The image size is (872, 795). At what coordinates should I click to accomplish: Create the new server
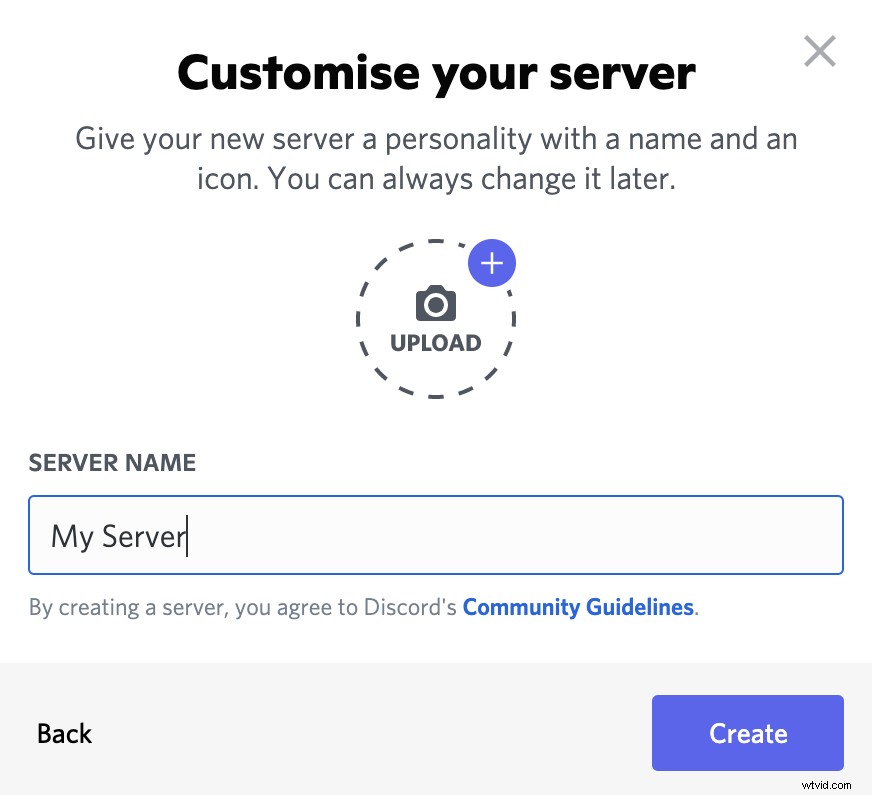point(747,733)
